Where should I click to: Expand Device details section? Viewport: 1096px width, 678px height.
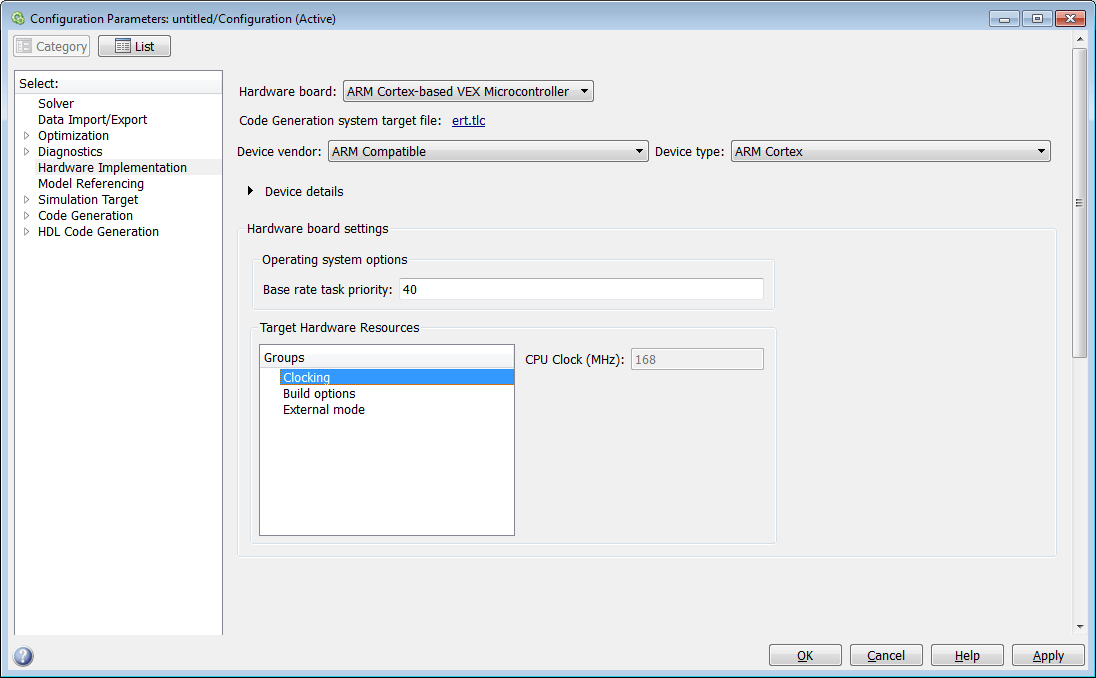click(250, 191)
